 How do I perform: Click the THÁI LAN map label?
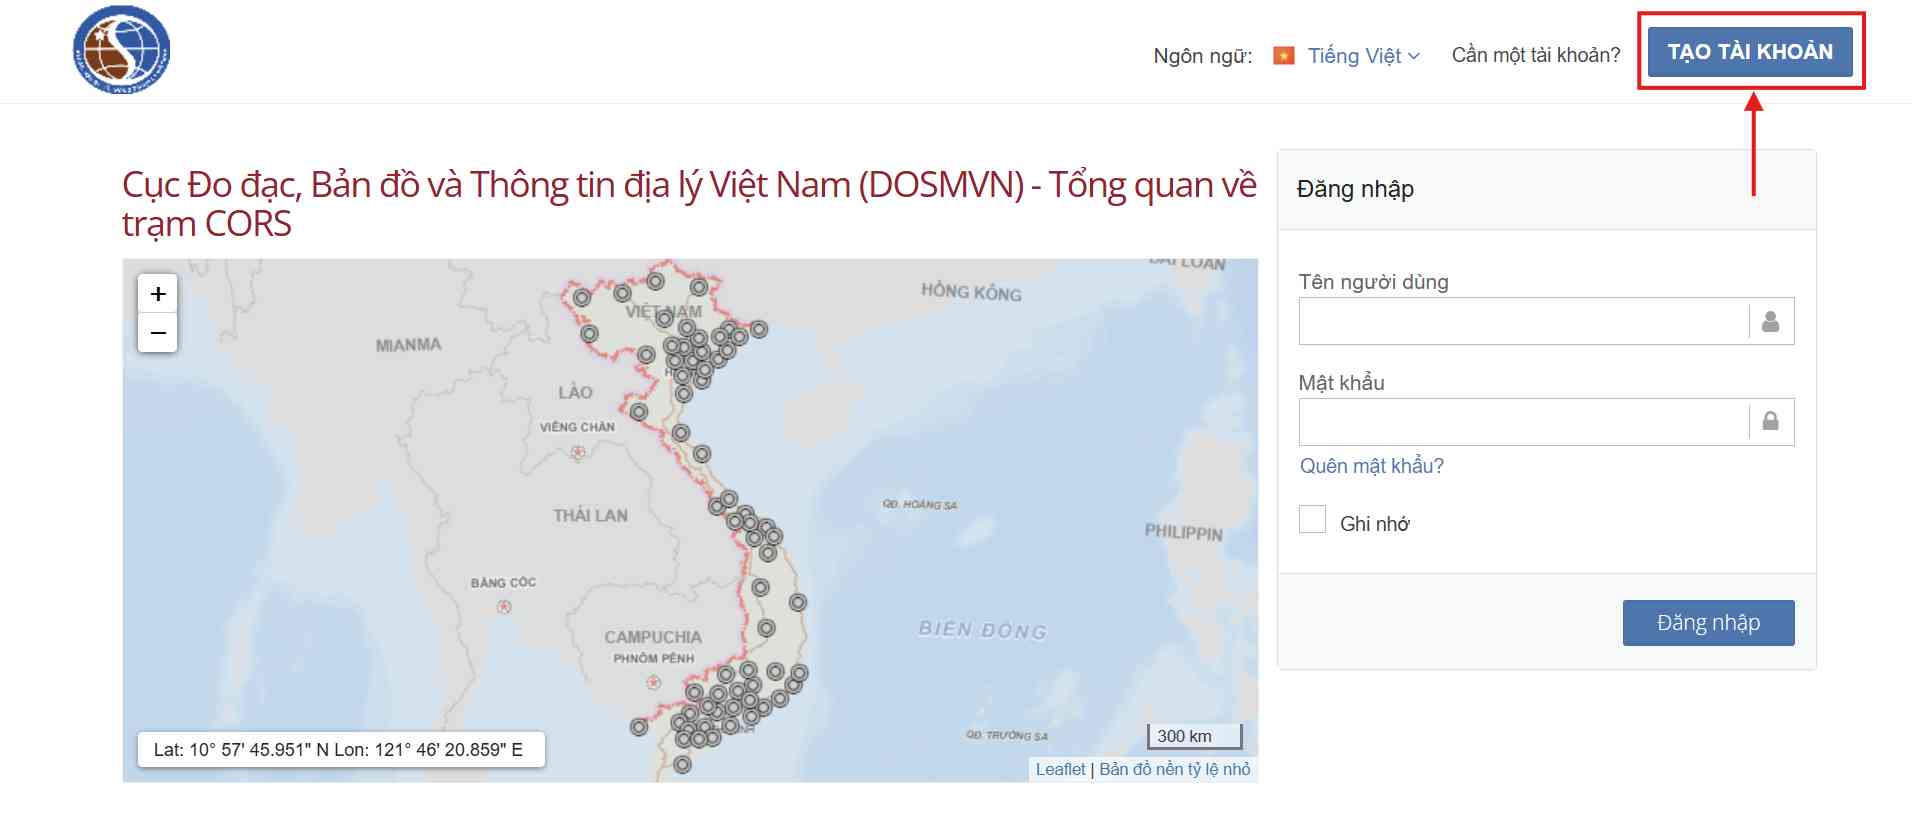[x=590, y=516]
